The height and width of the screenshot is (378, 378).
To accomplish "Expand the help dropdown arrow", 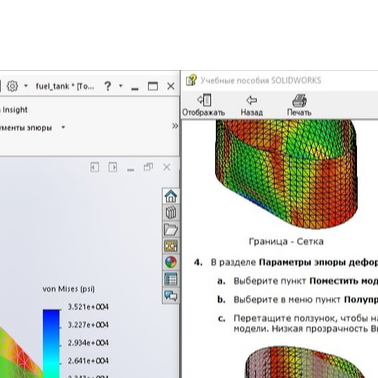I will pyautogui.click(x=121, y=86).
